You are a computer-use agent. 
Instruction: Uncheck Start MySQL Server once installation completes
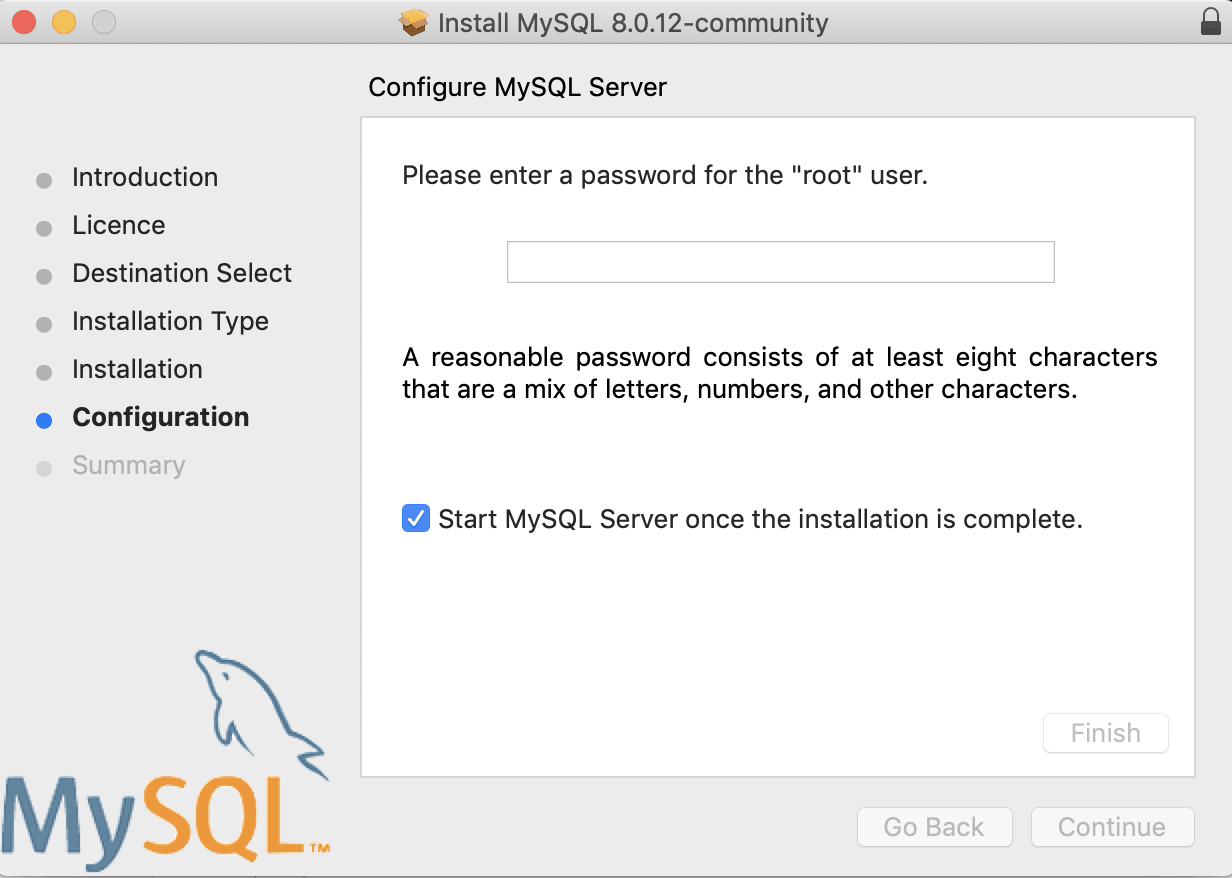coord(415,518)
